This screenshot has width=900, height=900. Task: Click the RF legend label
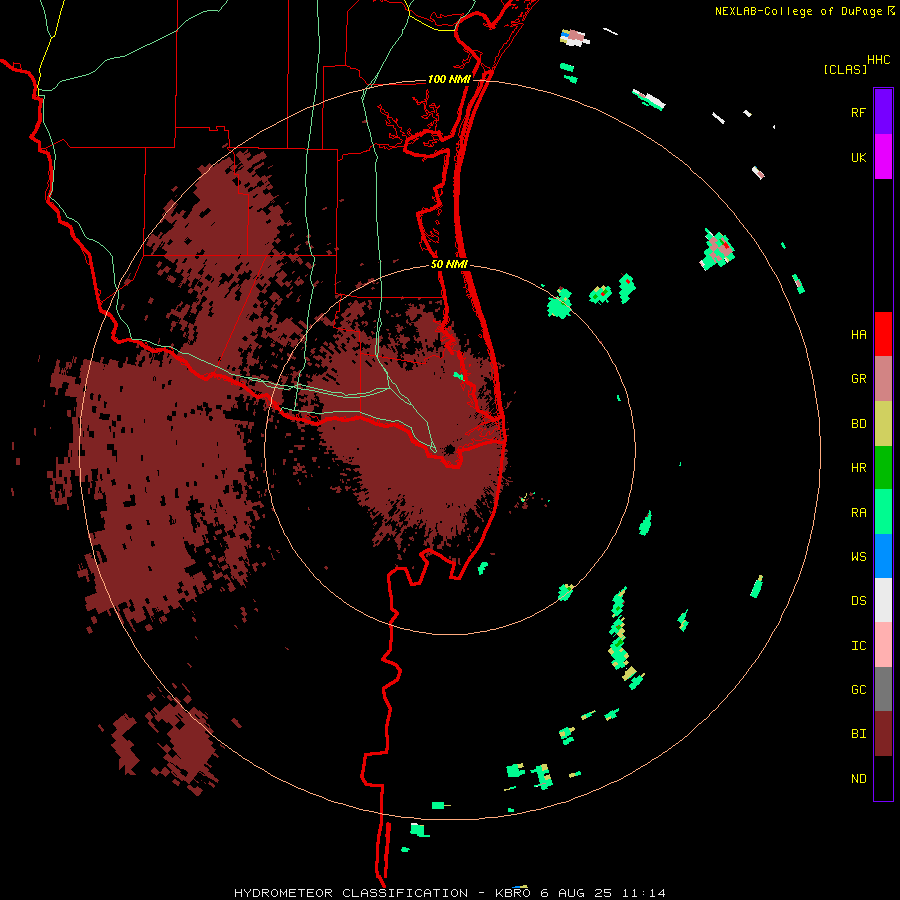(858, 112)
